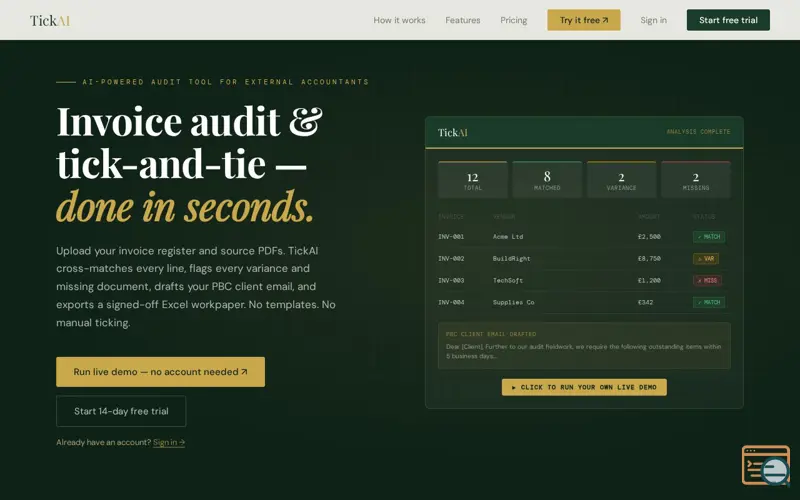This screenshot has height=500, width=800.
Task: Click to run your own live demo
Action: point(584,387)
